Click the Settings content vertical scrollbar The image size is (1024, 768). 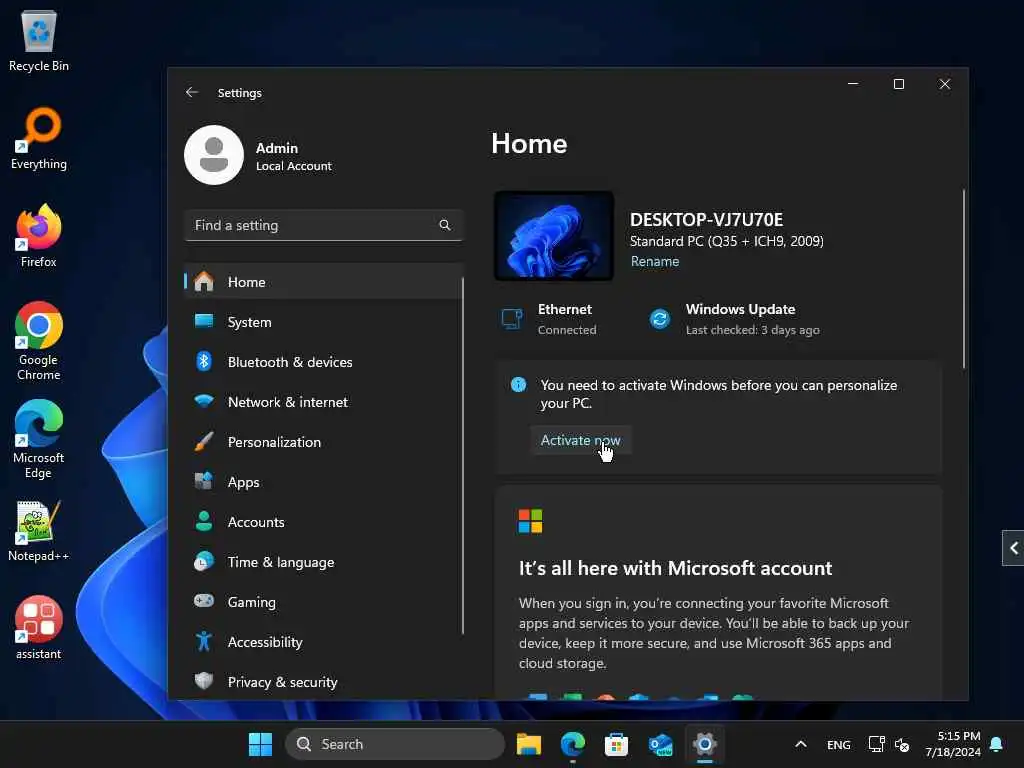(963, 280)
